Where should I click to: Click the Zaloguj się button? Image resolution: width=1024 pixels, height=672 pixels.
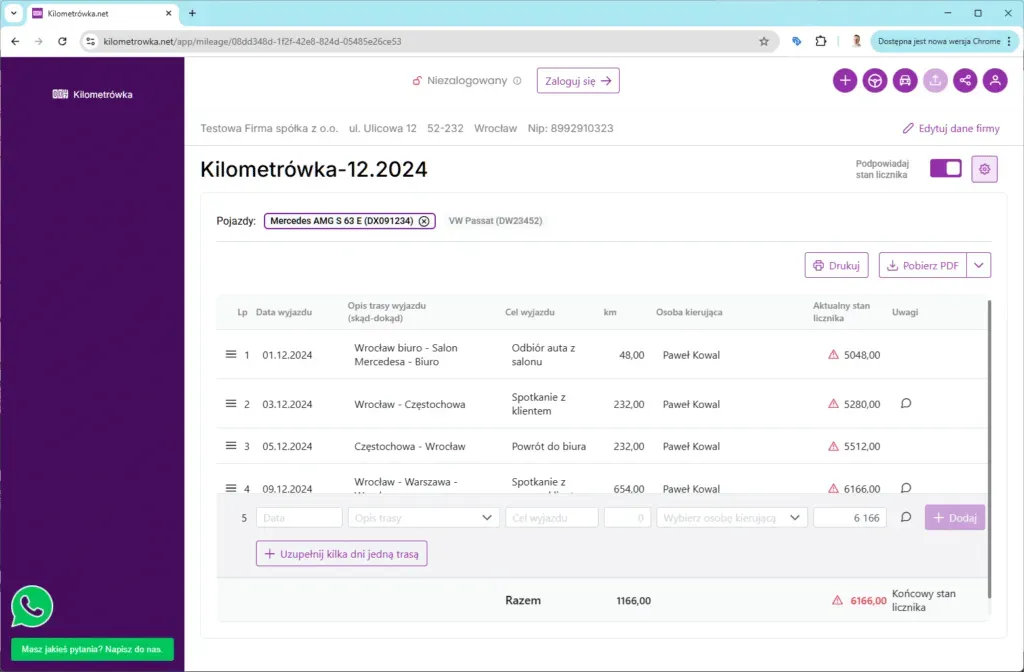(578, 81)
